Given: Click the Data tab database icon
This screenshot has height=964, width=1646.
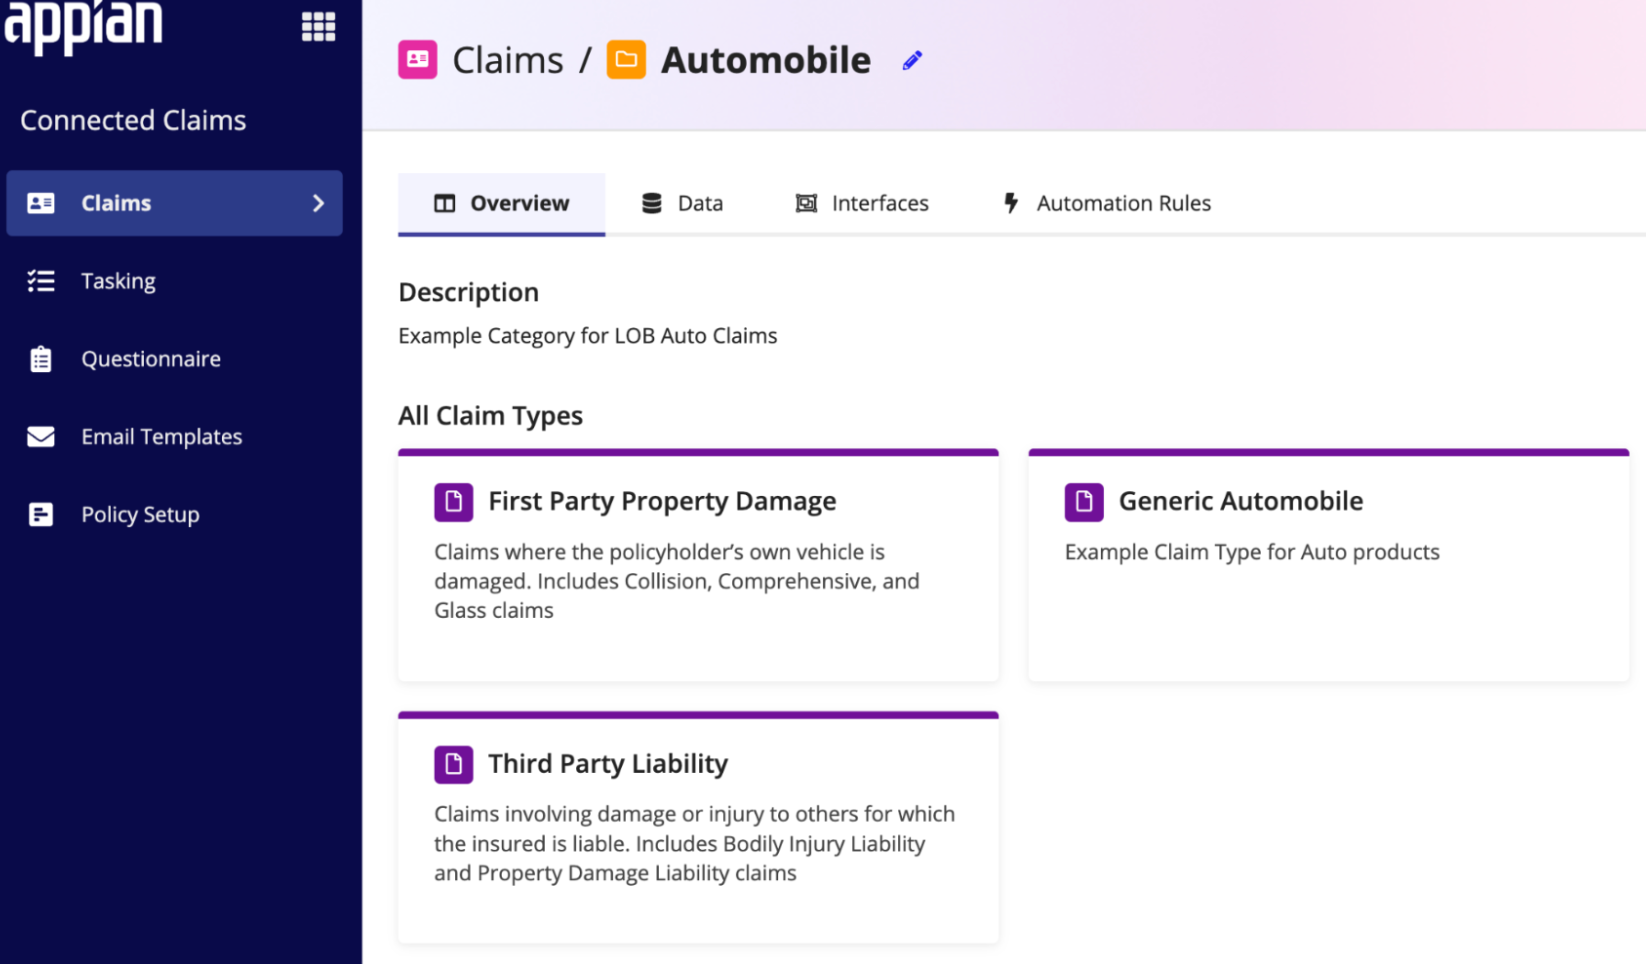Looking at the screenshot, I should [652, 204].
